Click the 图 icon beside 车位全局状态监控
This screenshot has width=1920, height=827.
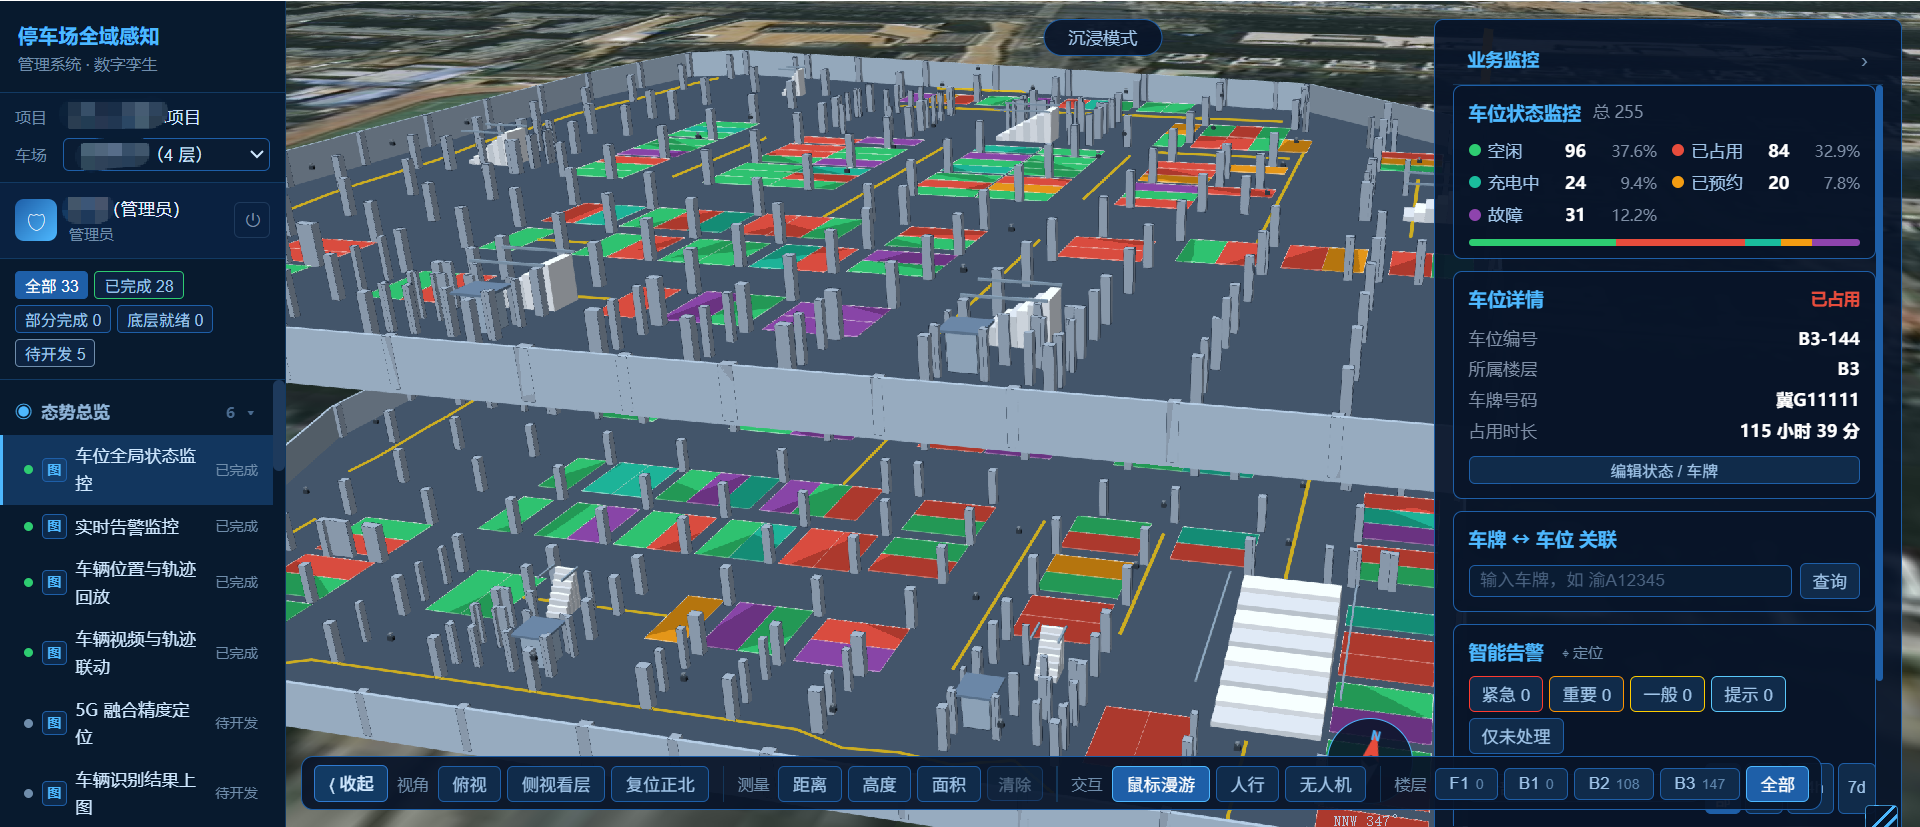pyautogui.click(x=54, y=470)
